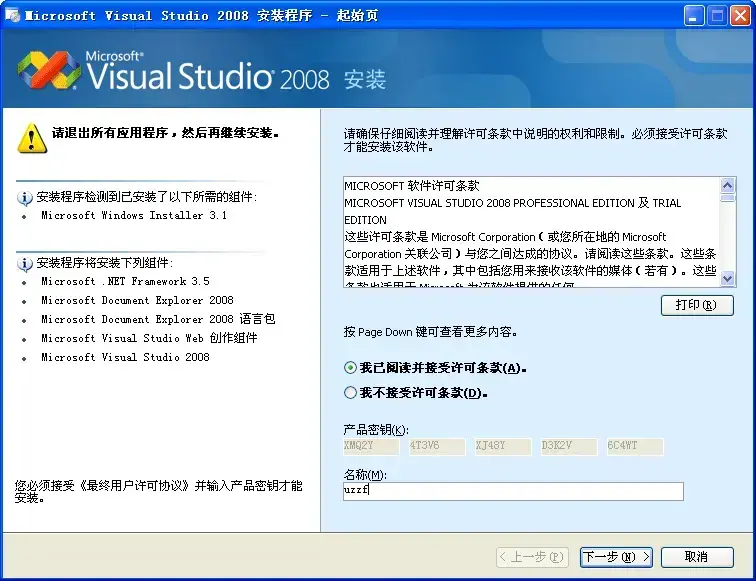Image resolution: width=756 pixels, height=581 pixels.
Task: Click Microsoft .NET Framework 3.5 item
Action: point(125,282)
